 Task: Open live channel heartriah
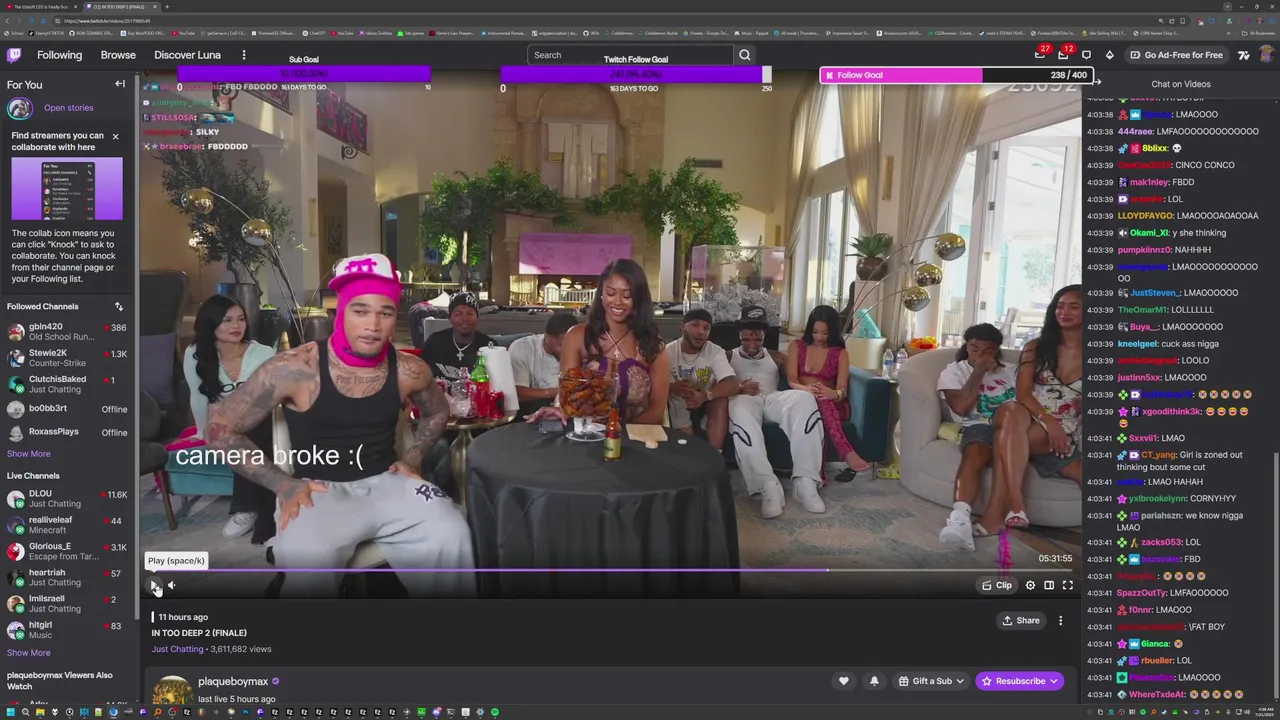pos(67,577)
